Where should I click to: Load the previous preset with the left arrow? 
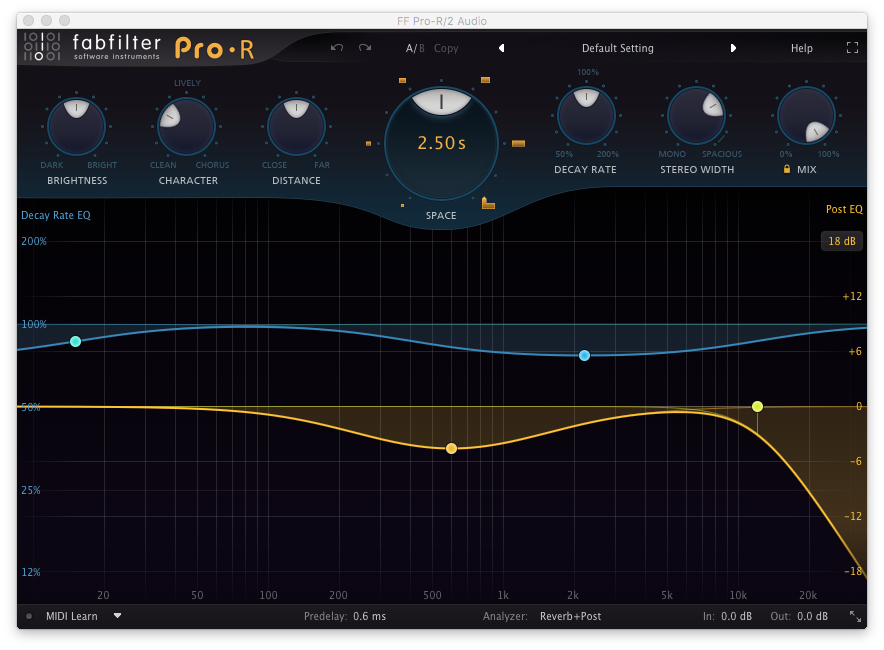501,47
